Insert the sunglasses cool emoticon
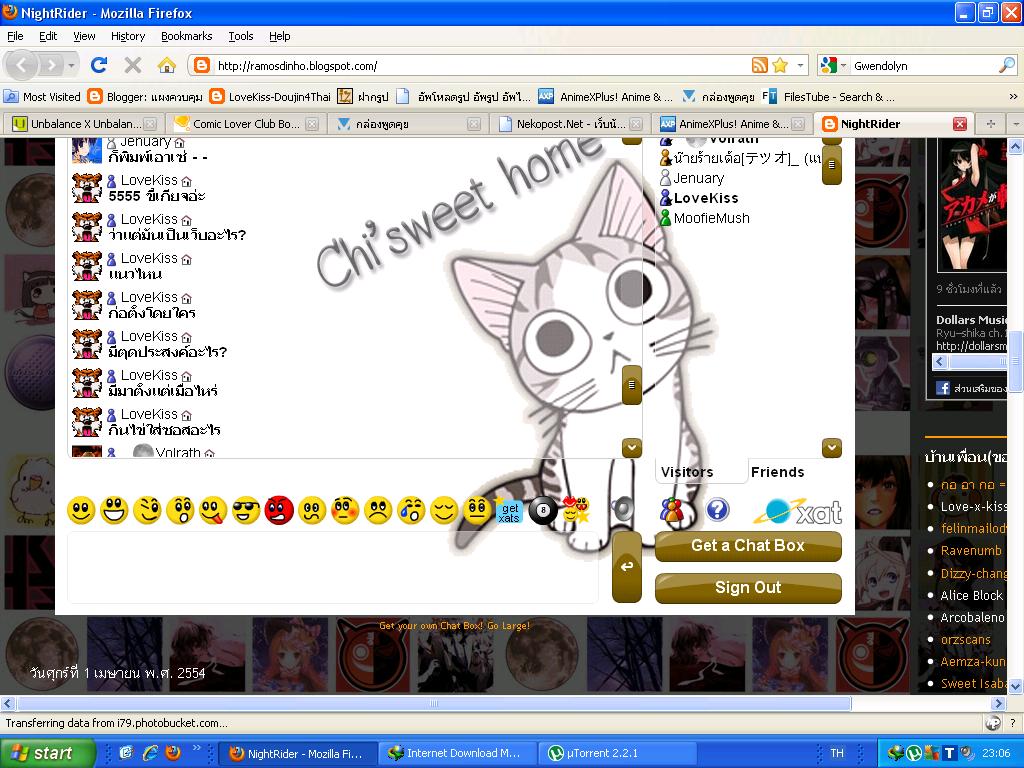1024x768 pixels. tap(246, 510)
